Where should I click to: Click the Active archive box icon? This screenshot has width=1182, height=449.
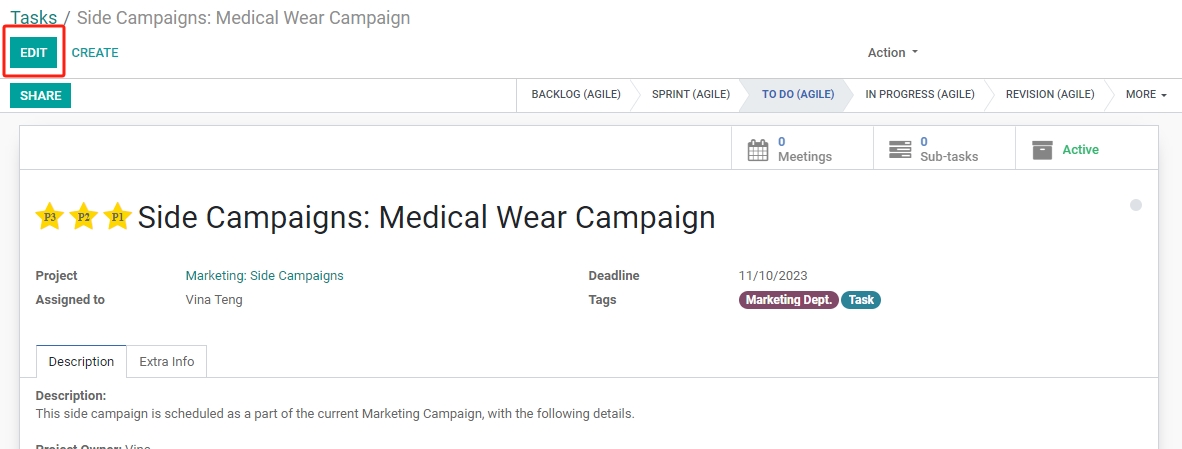pos(1042,149)
